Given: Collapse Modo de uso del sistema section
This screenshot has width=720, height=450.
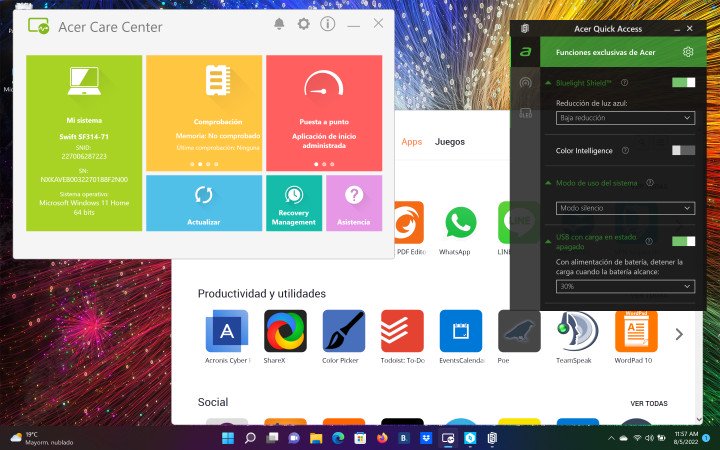Looking at the screenshot, I should (548, 183).
